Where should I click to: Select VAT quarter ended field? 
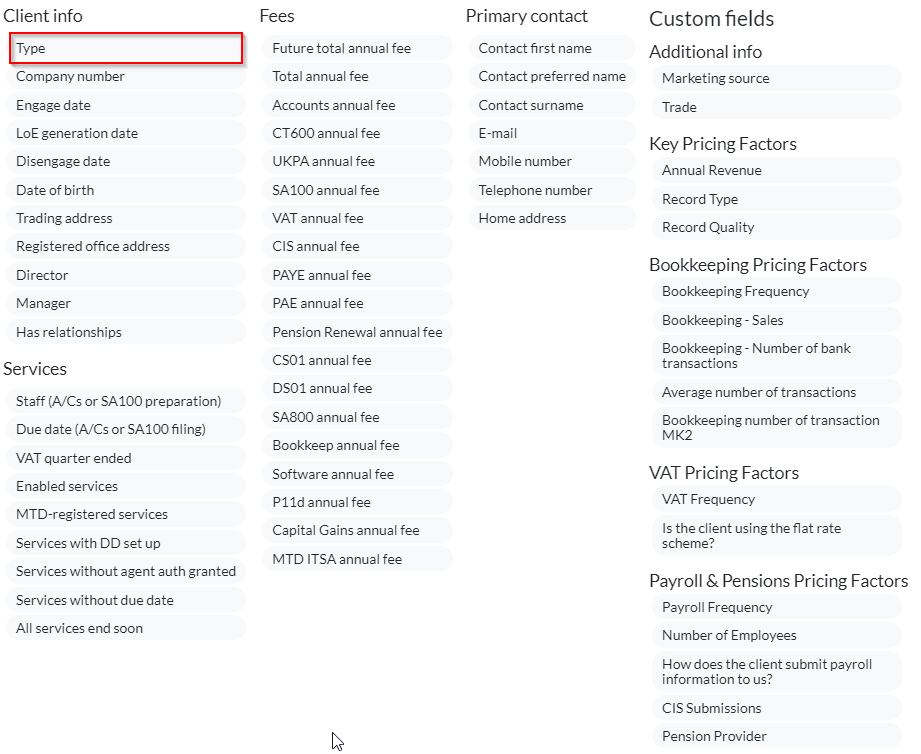pos(126,458)
